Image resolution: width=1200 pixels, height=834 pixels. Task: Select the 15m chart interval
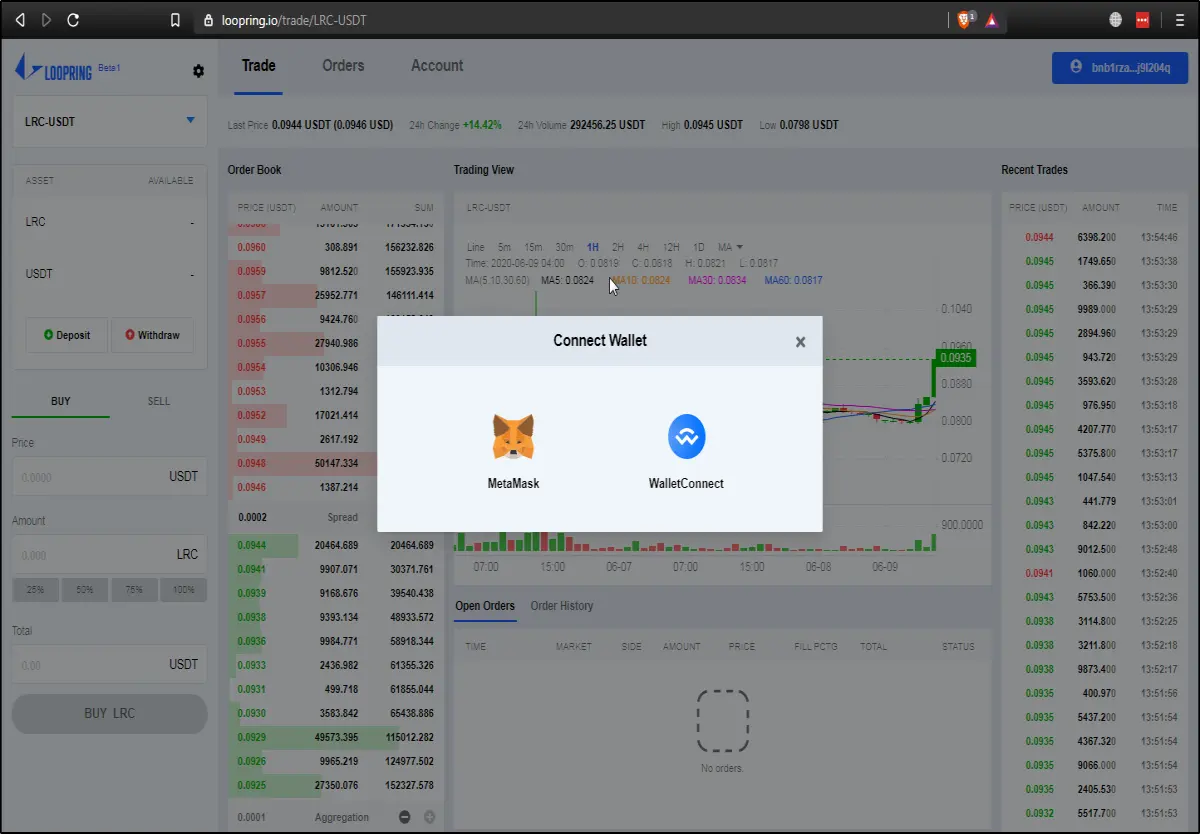(534, 247)
